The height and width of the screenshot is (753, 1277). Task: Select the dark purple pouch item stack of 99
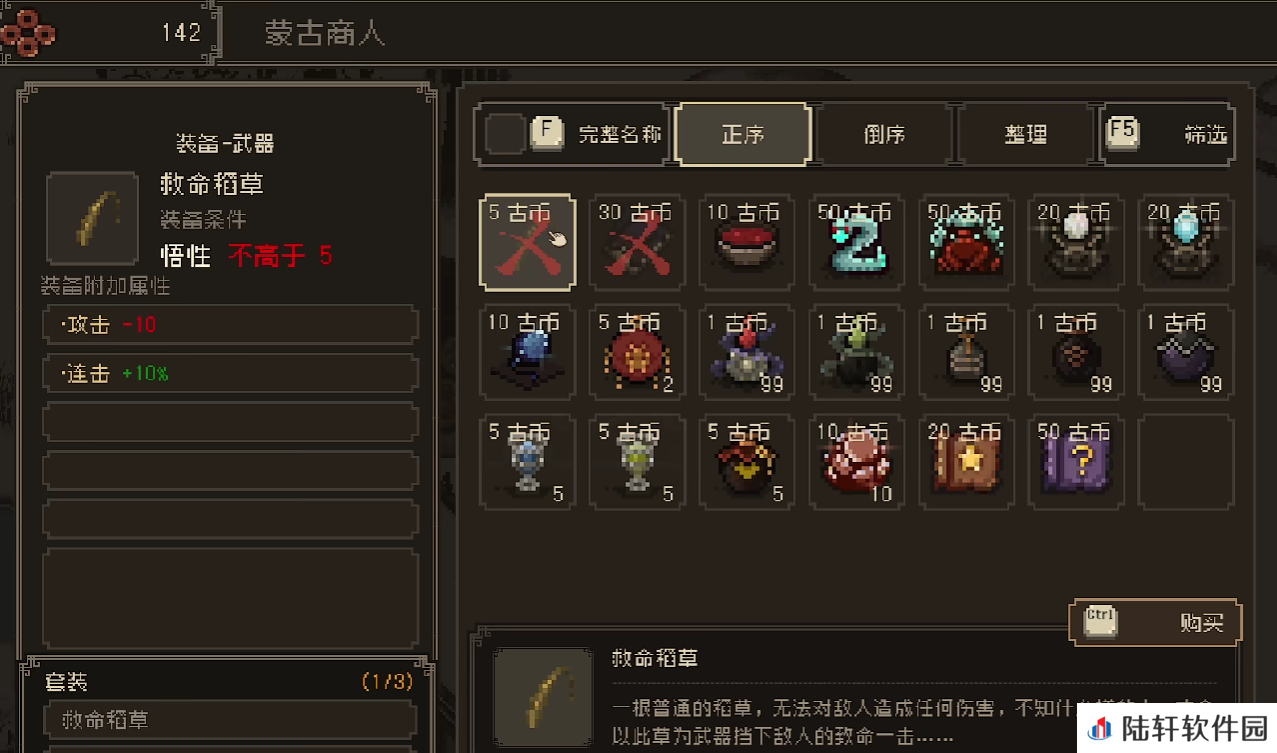(x=1187, y=353)
